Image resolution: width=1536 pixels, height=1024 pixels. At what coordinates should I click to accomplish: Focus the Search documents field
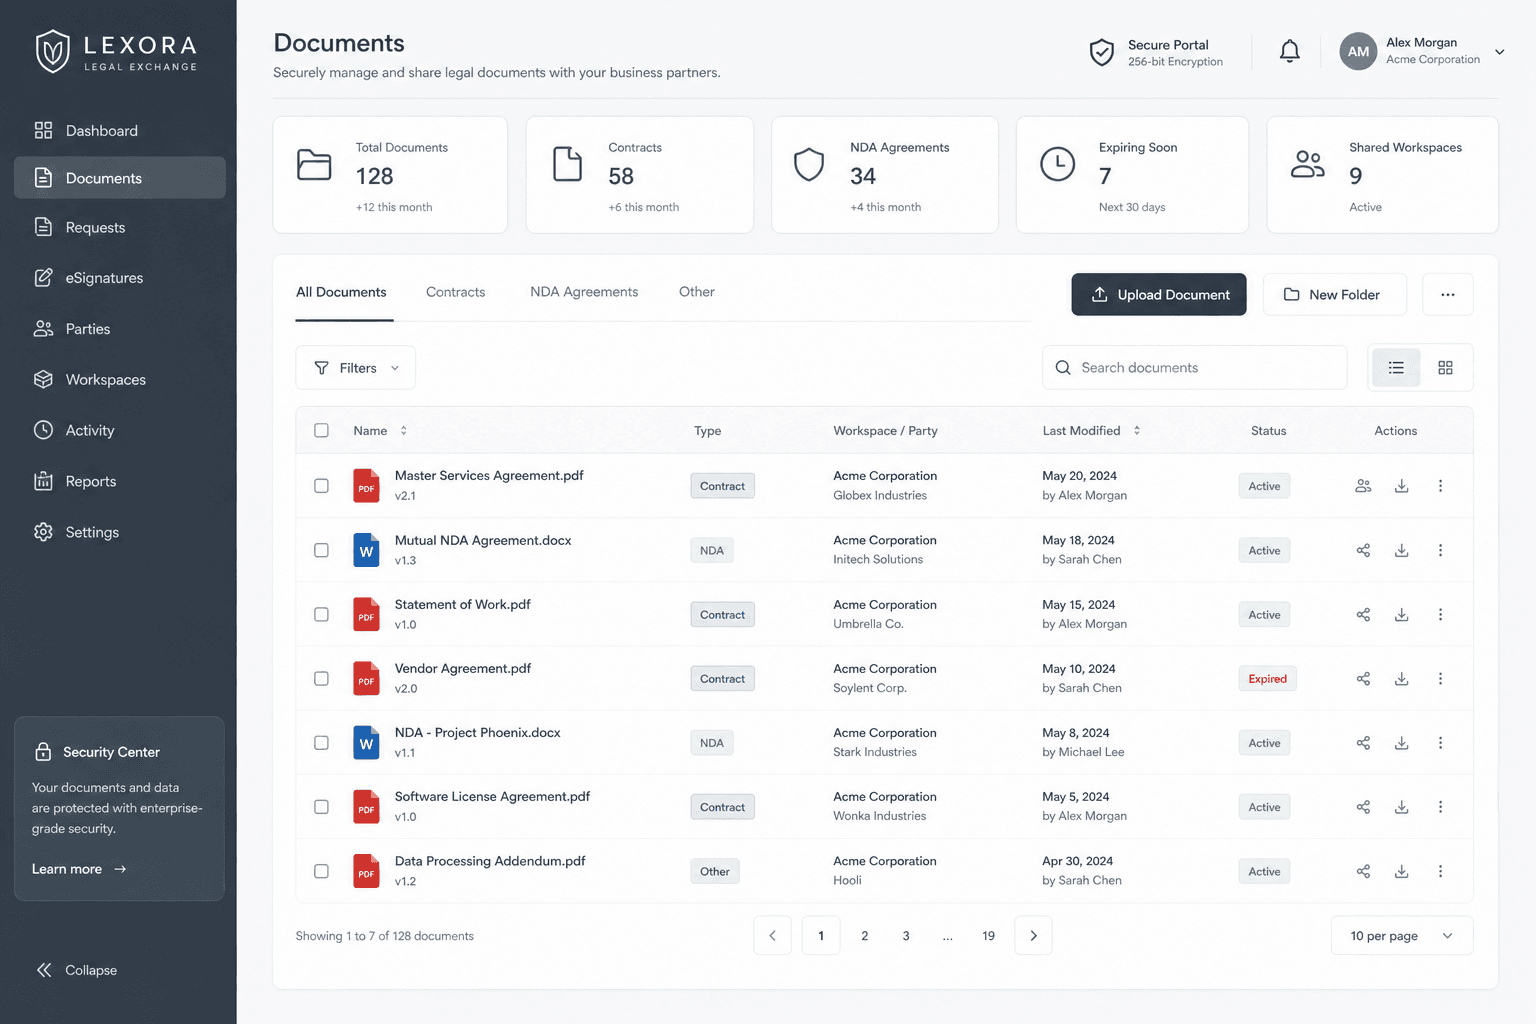[x=1194, y=368]
